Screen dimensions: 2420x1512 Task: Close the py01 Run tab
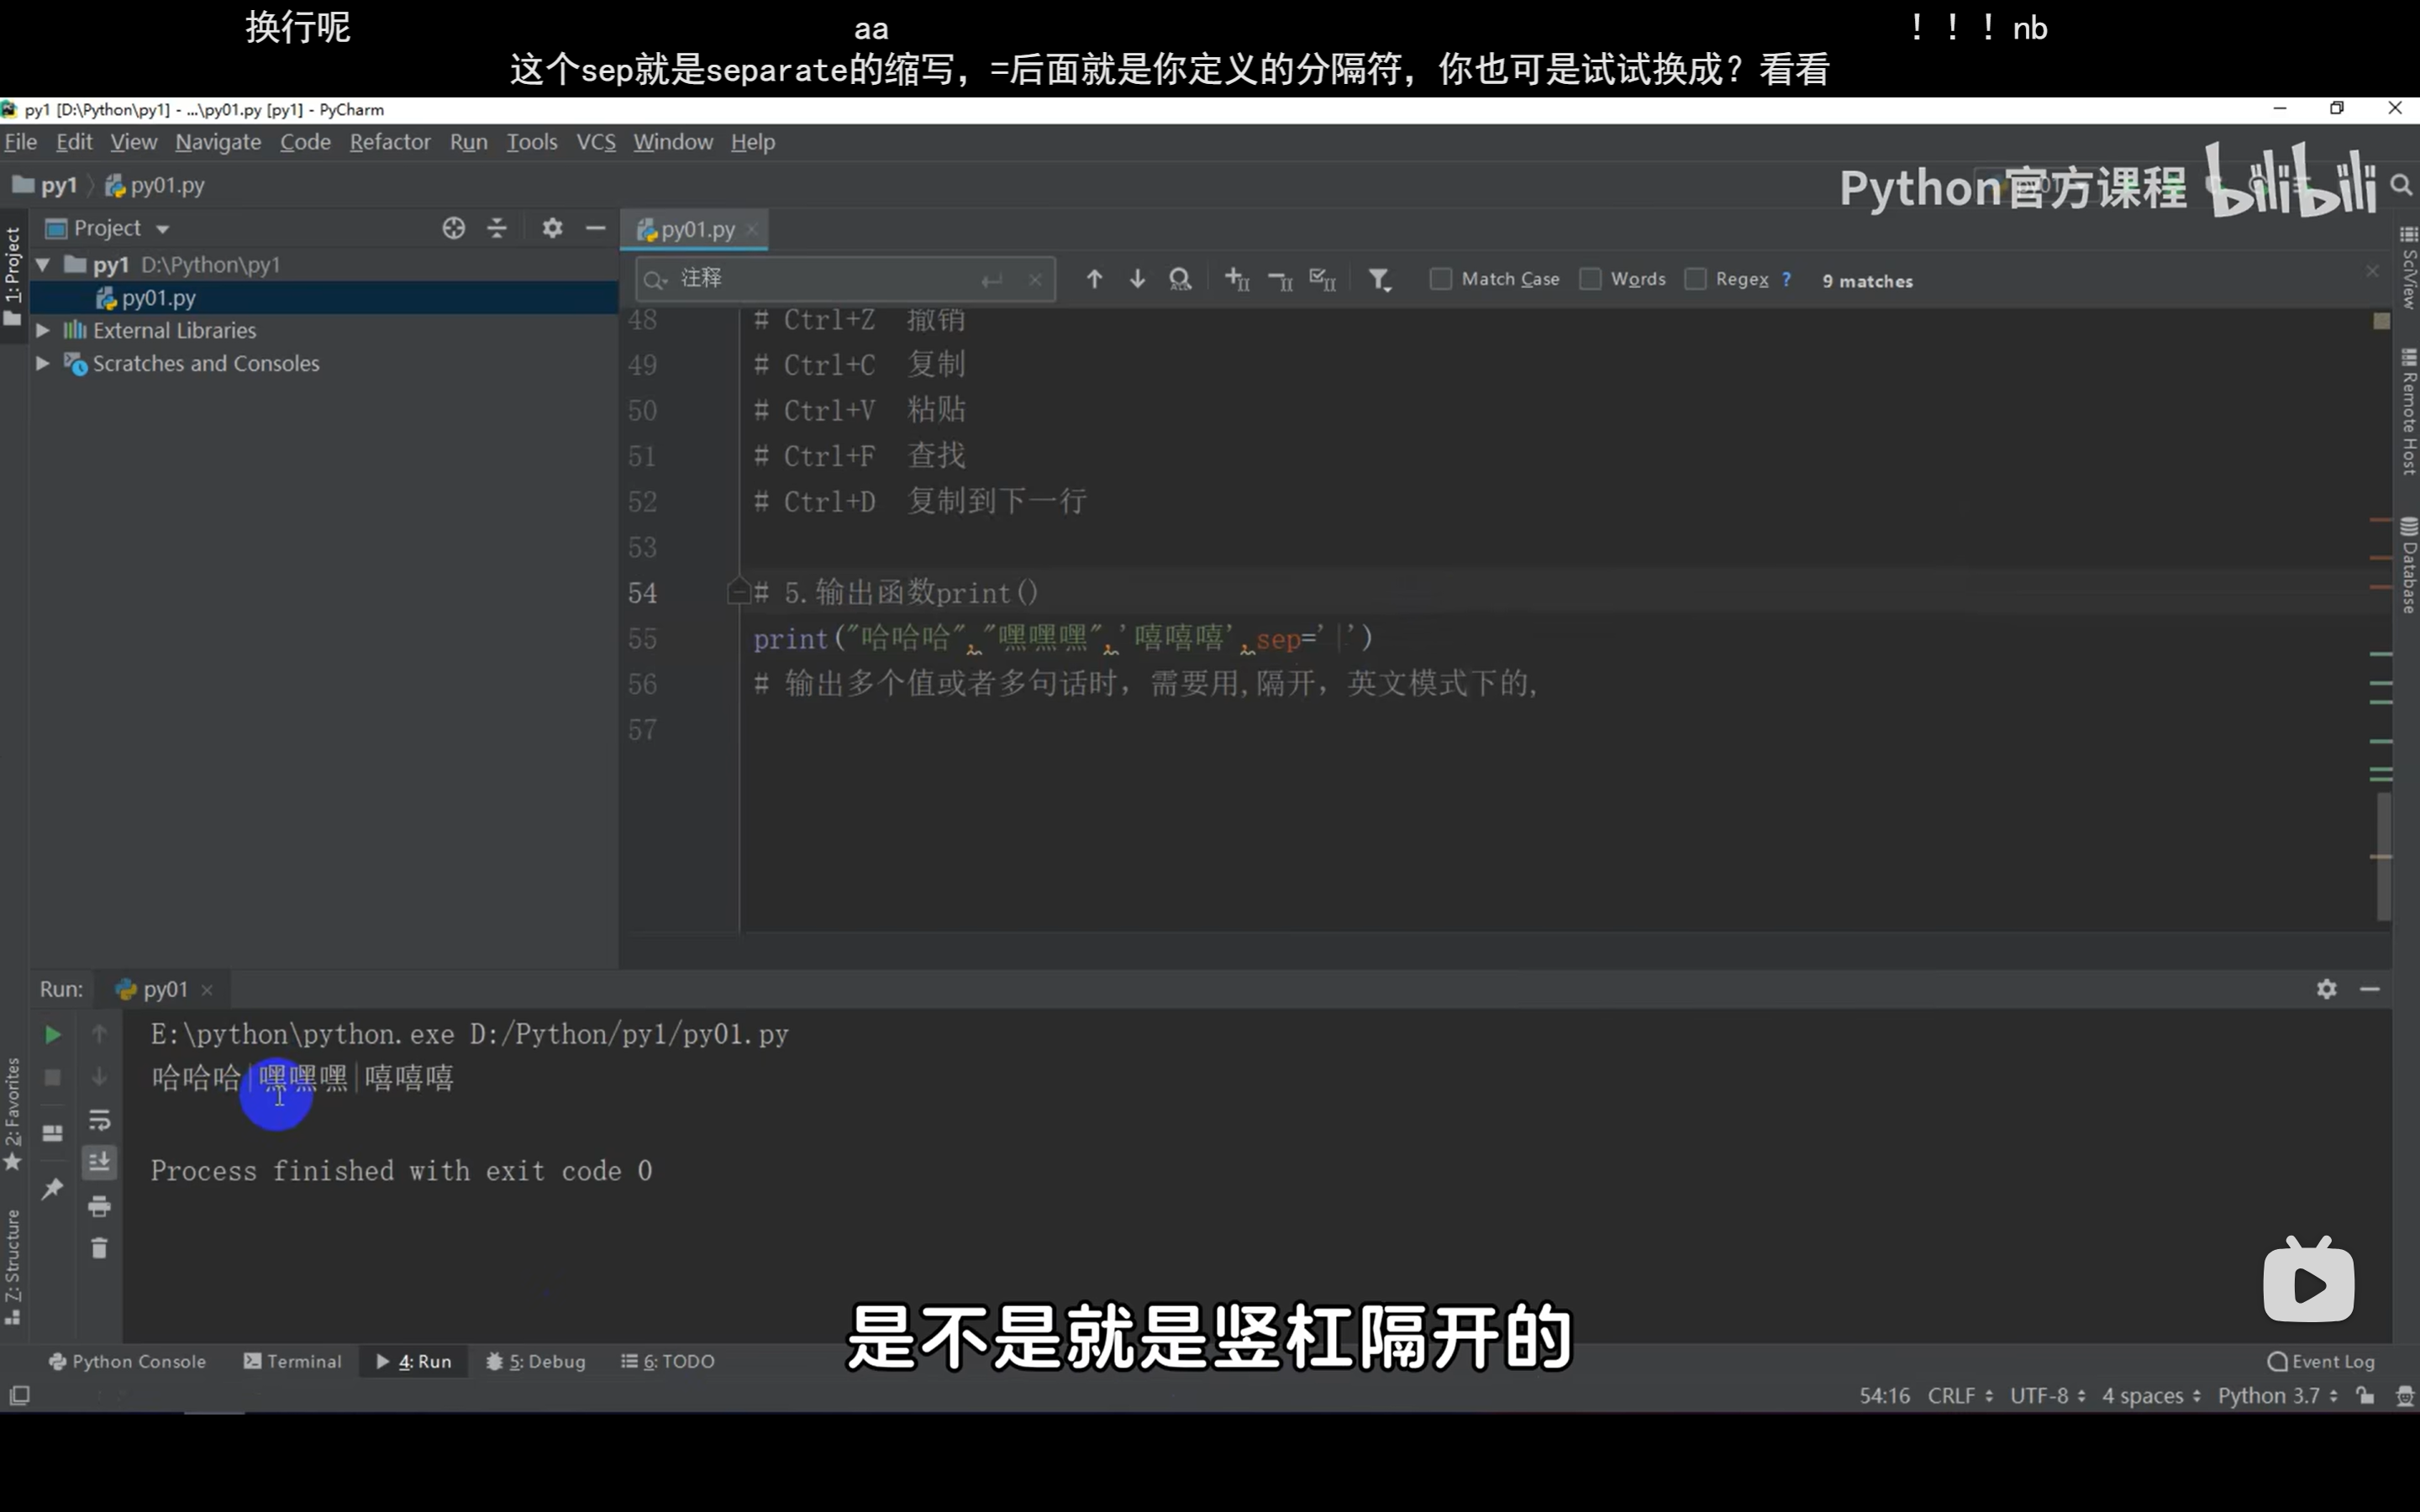pos(207,990)
